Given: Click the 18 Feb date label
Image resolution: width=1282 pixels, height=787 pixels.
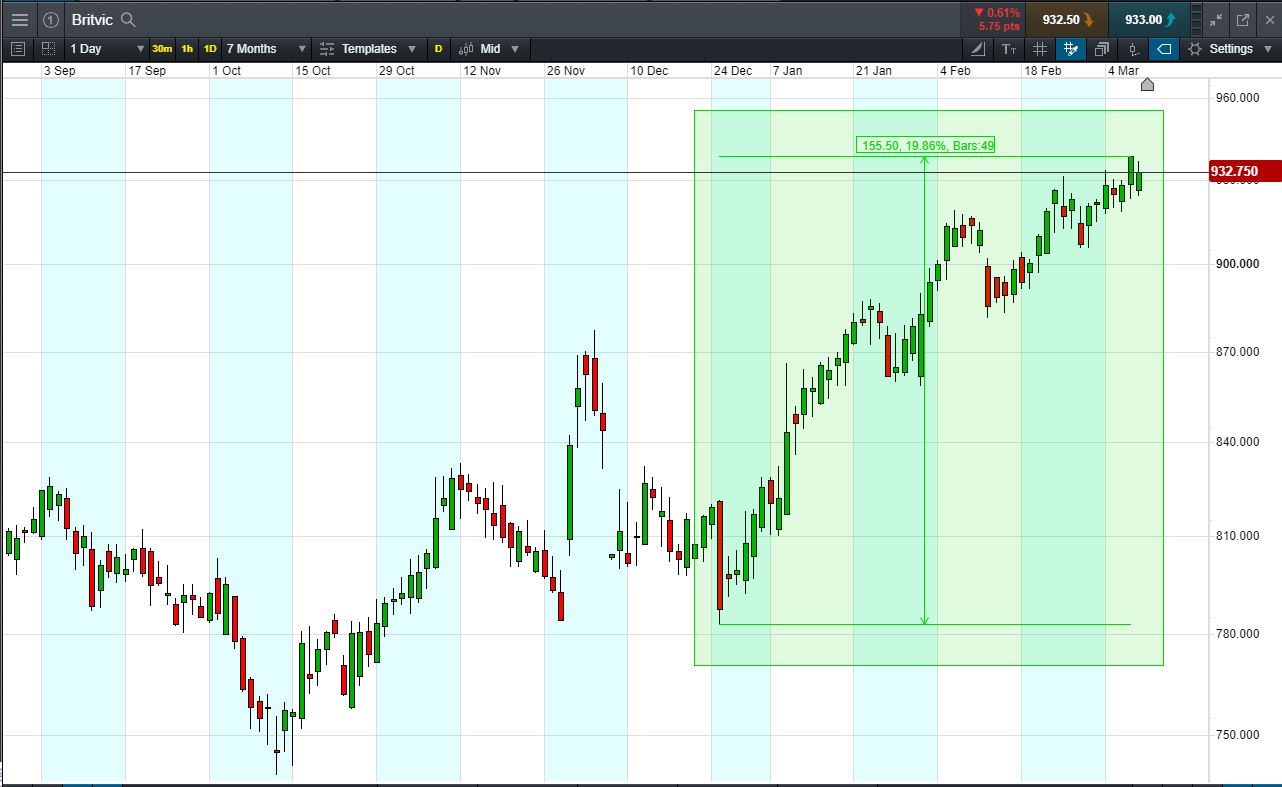Looking at the screenshot, I should 1043,71.
